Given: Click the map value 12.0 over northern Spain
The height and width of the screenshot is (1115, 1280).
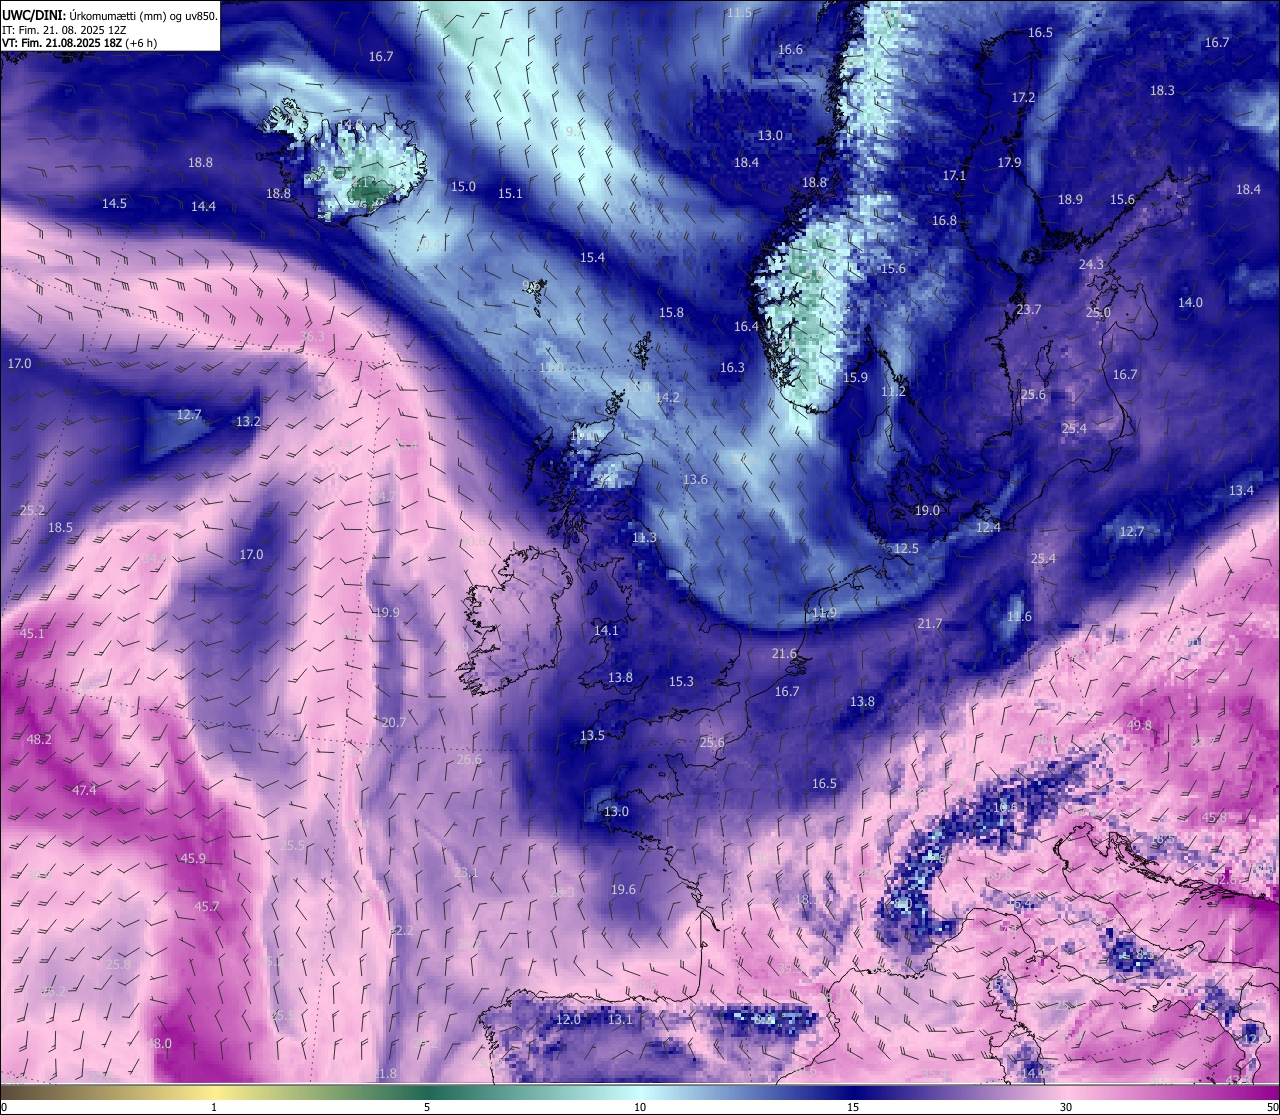Looking at the screenshot, I should [568, 1020].
